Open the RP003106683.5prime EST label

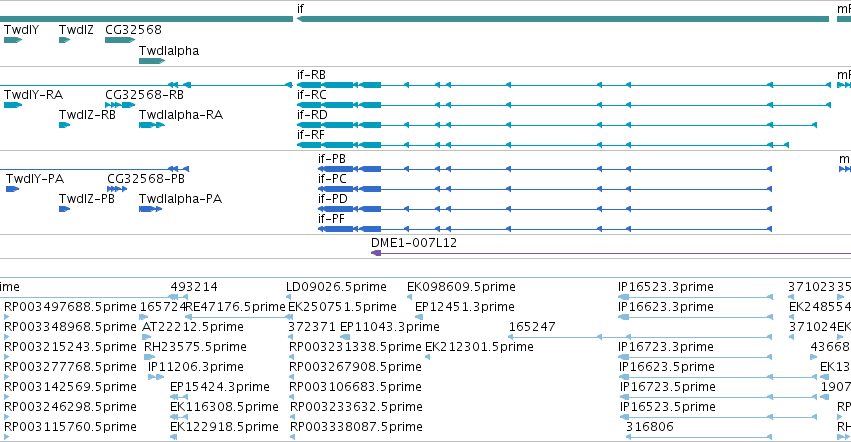click(355, 387)
